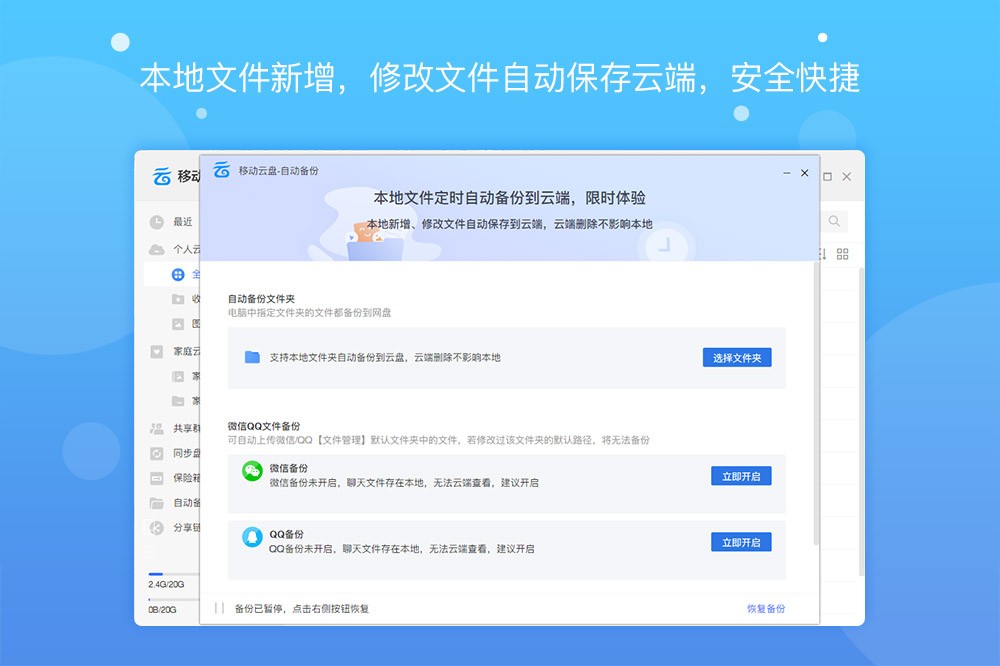
Task: Click the 选择文件夹 button
Action: (737, 357)
